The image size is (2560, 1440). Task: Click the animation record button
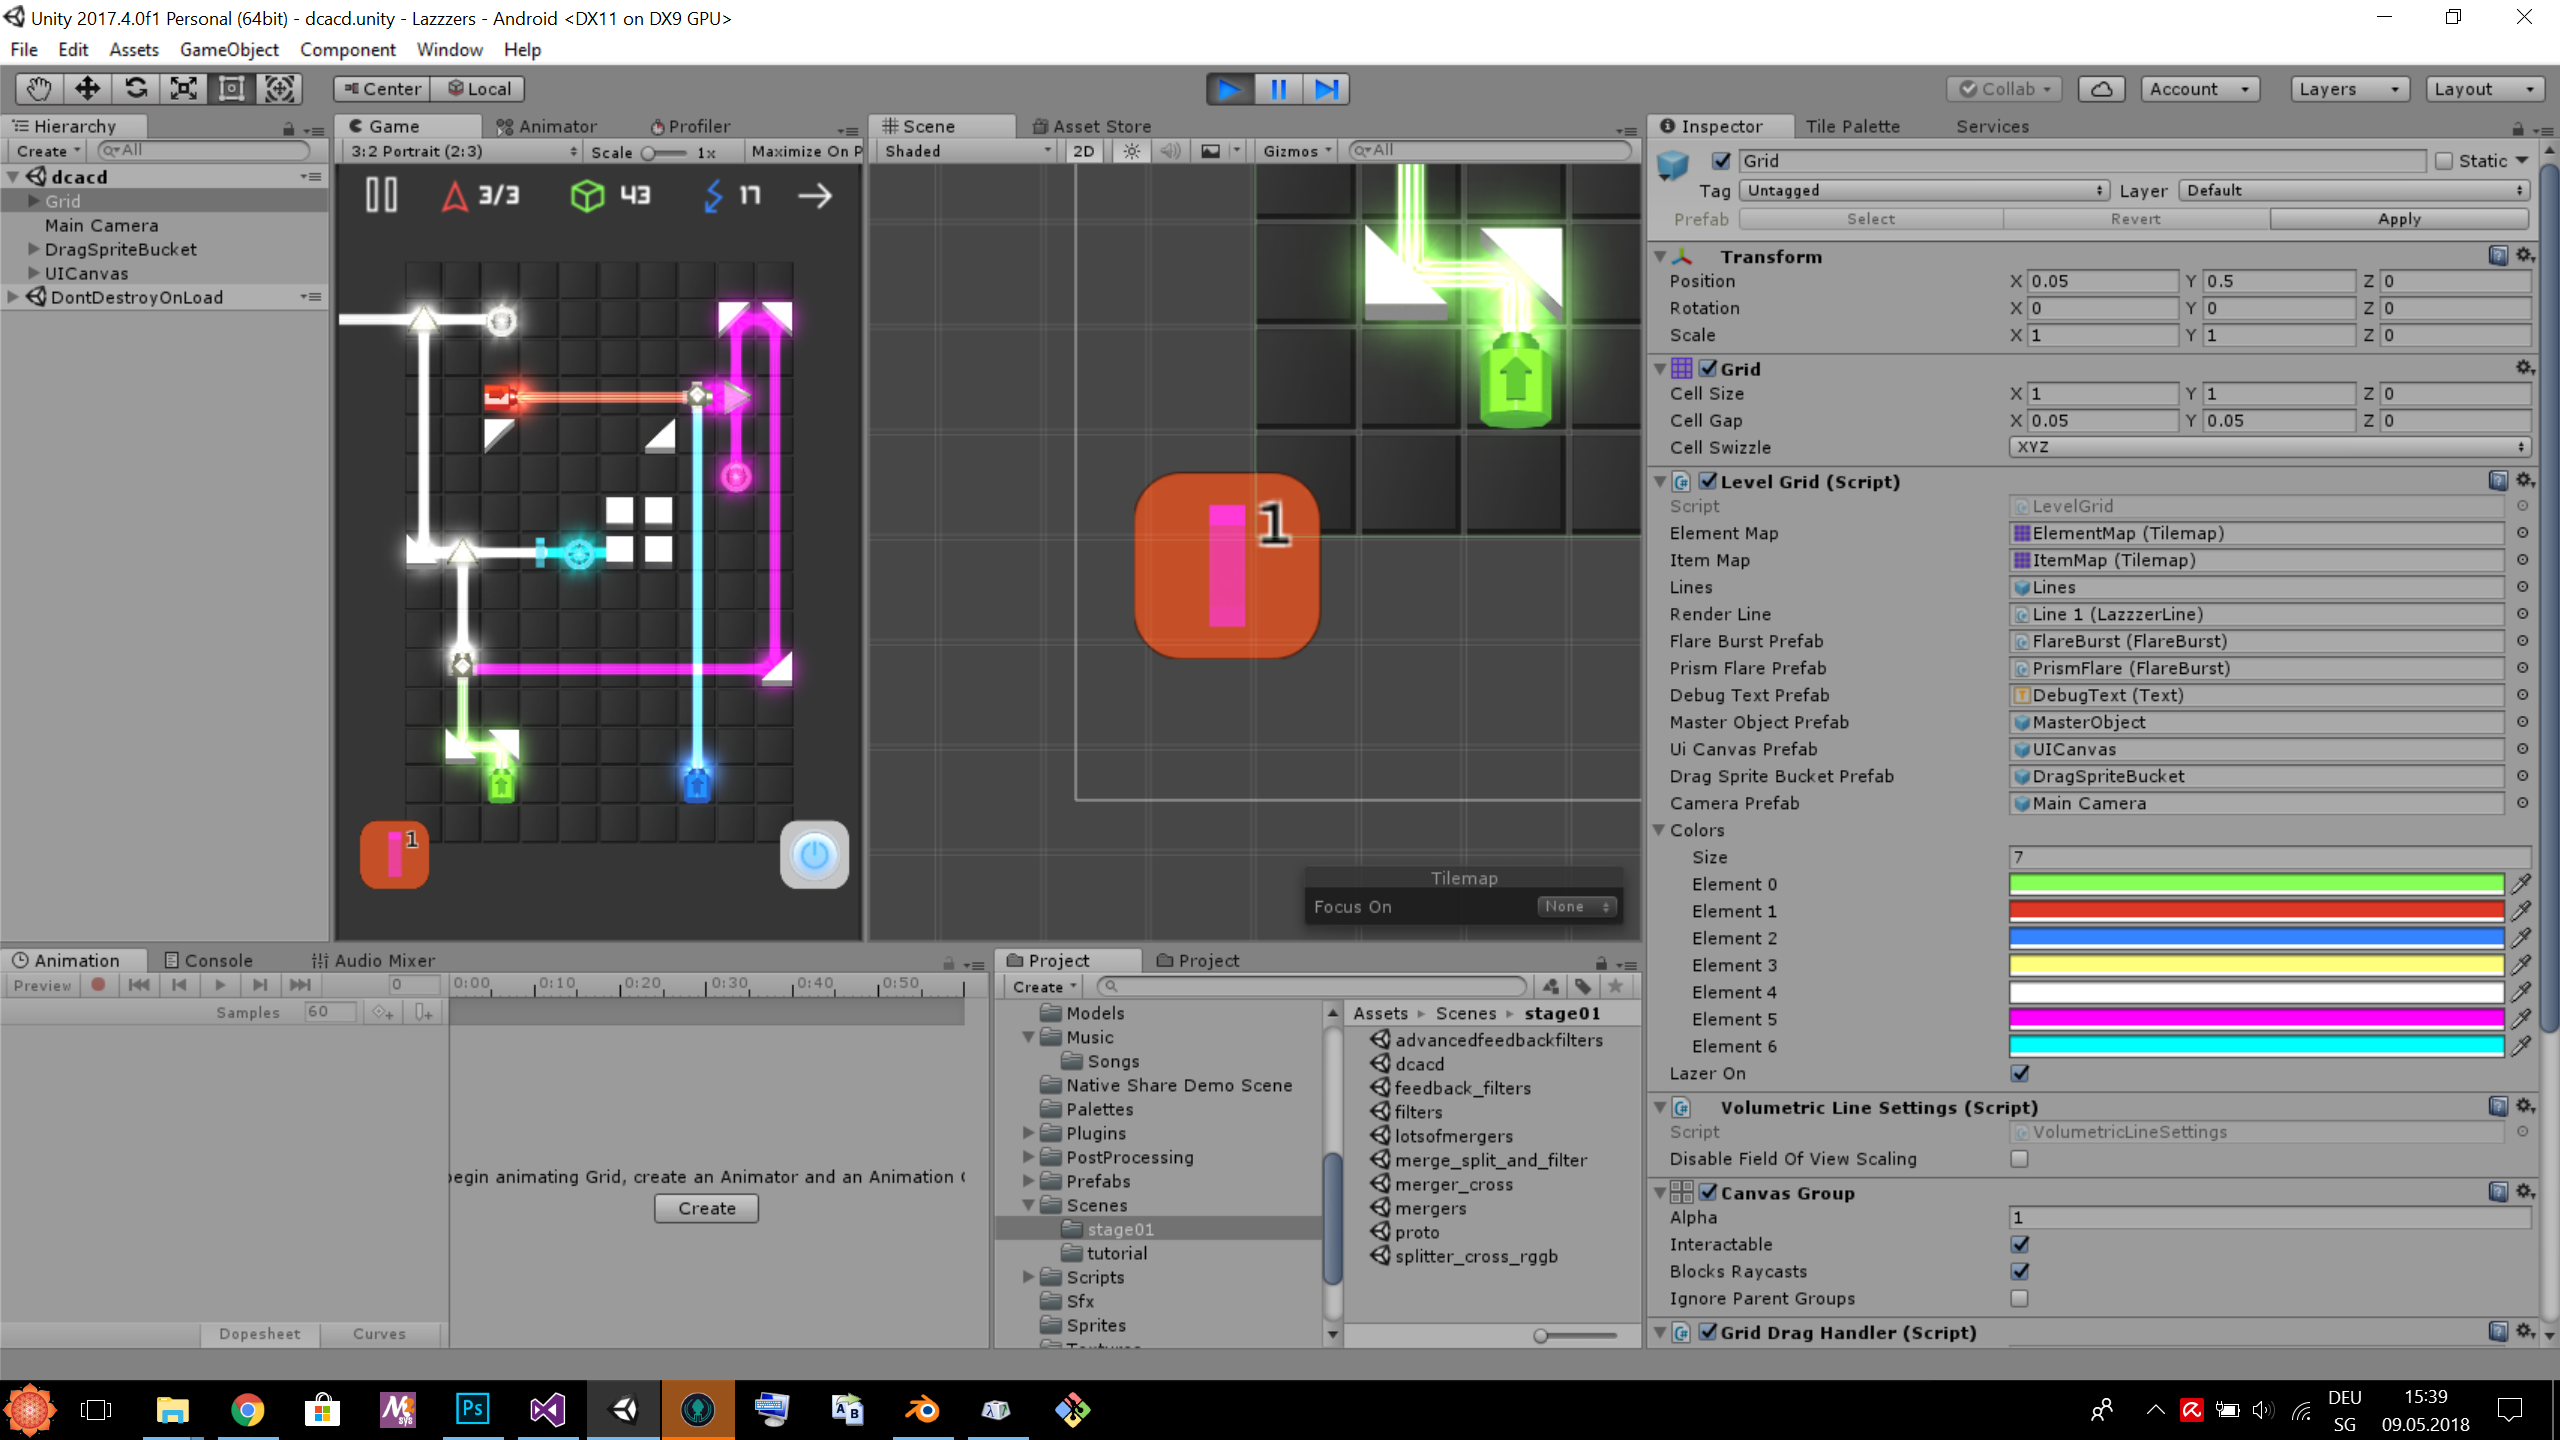pyautogui.click(x=98, y=985)
